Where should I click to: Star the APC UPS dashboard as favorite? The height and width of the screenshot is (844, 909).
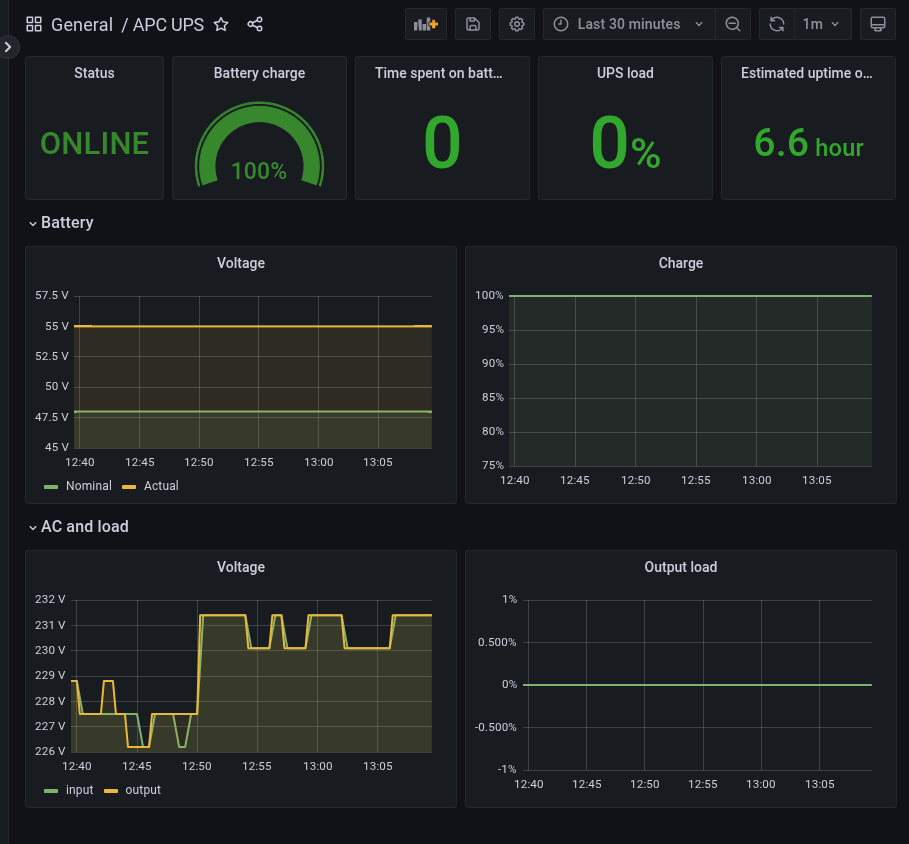221,24
